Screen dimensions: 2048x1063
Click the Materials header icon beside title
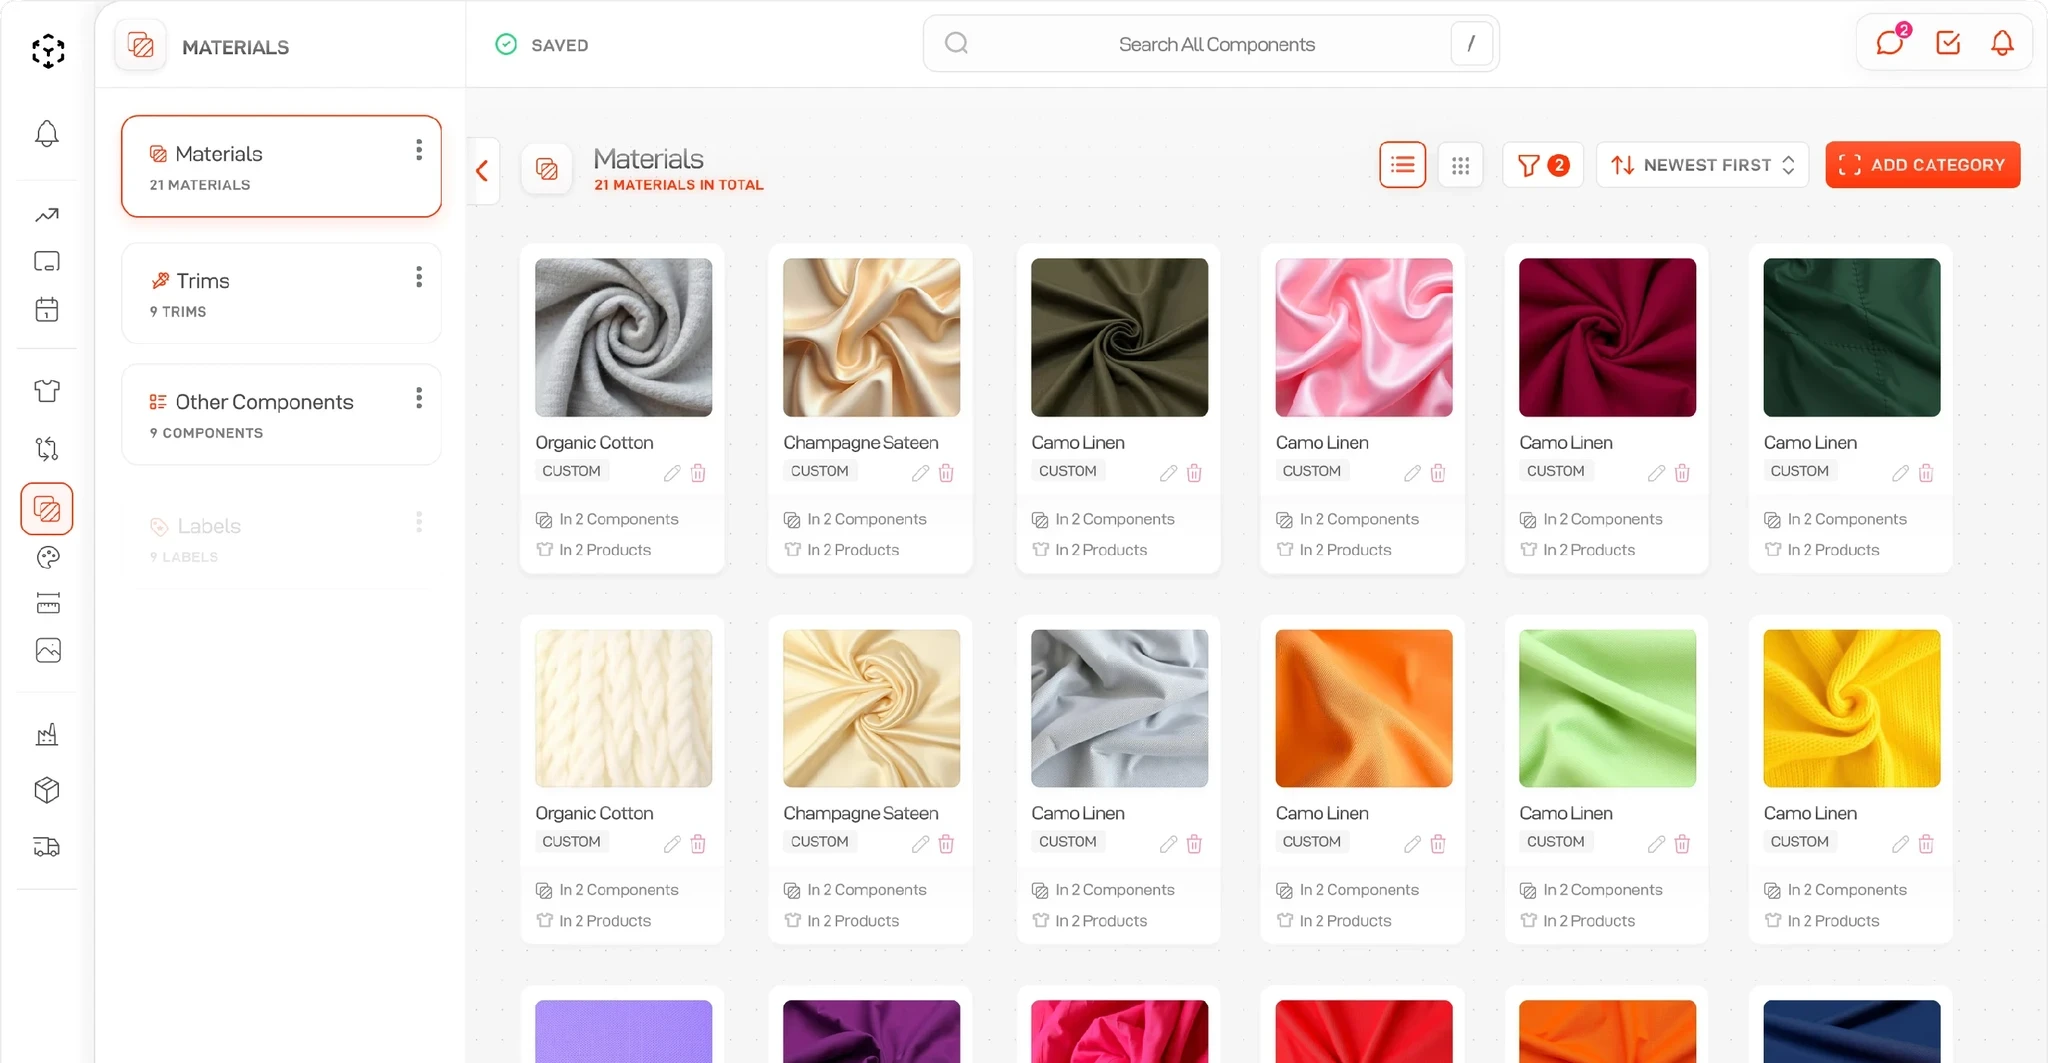click(x=547, y=168)
